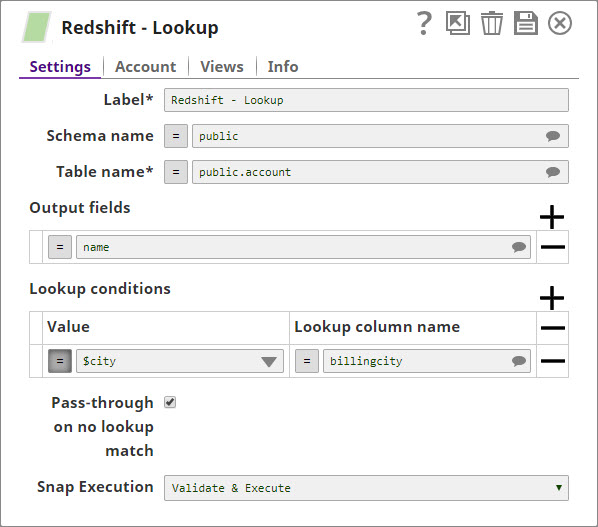Click the Label text field

click(x=366, y=100)
